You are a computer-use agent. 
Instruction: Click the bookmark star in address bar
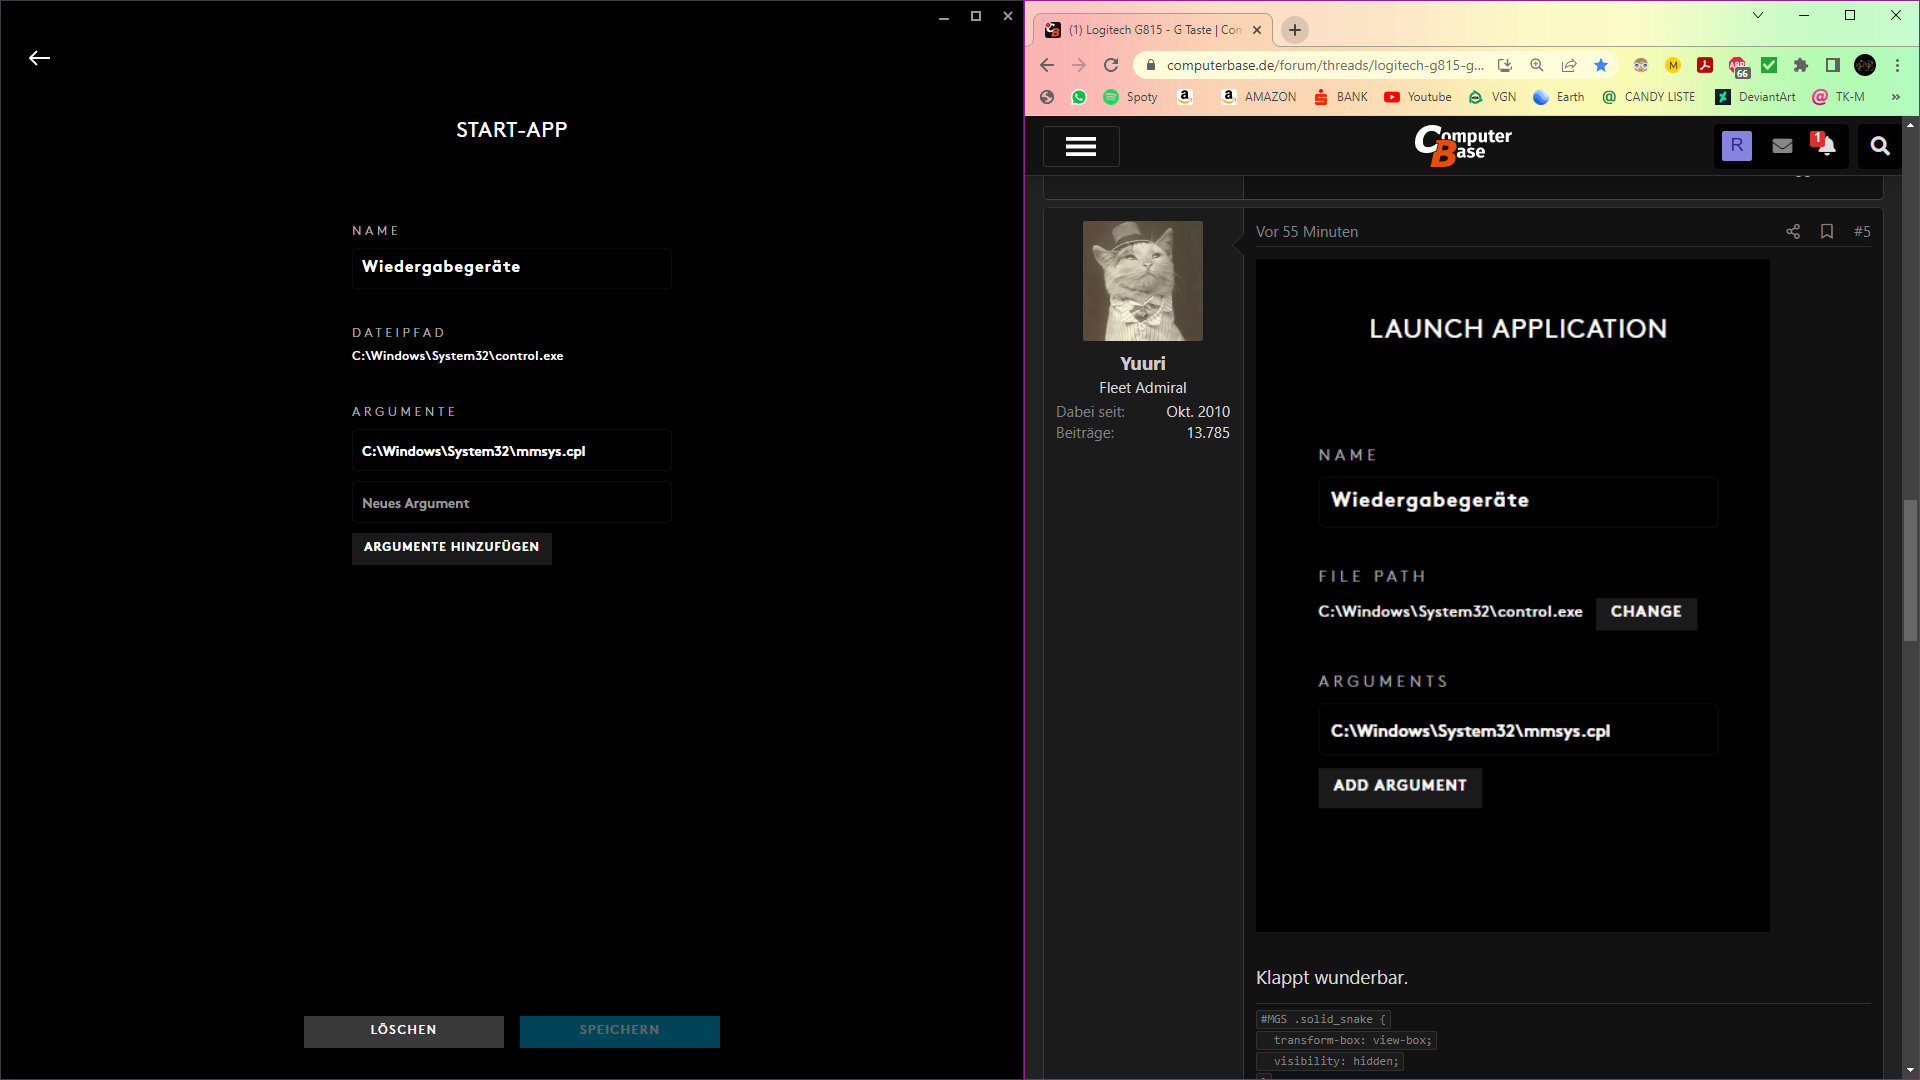coord(1601,65)
